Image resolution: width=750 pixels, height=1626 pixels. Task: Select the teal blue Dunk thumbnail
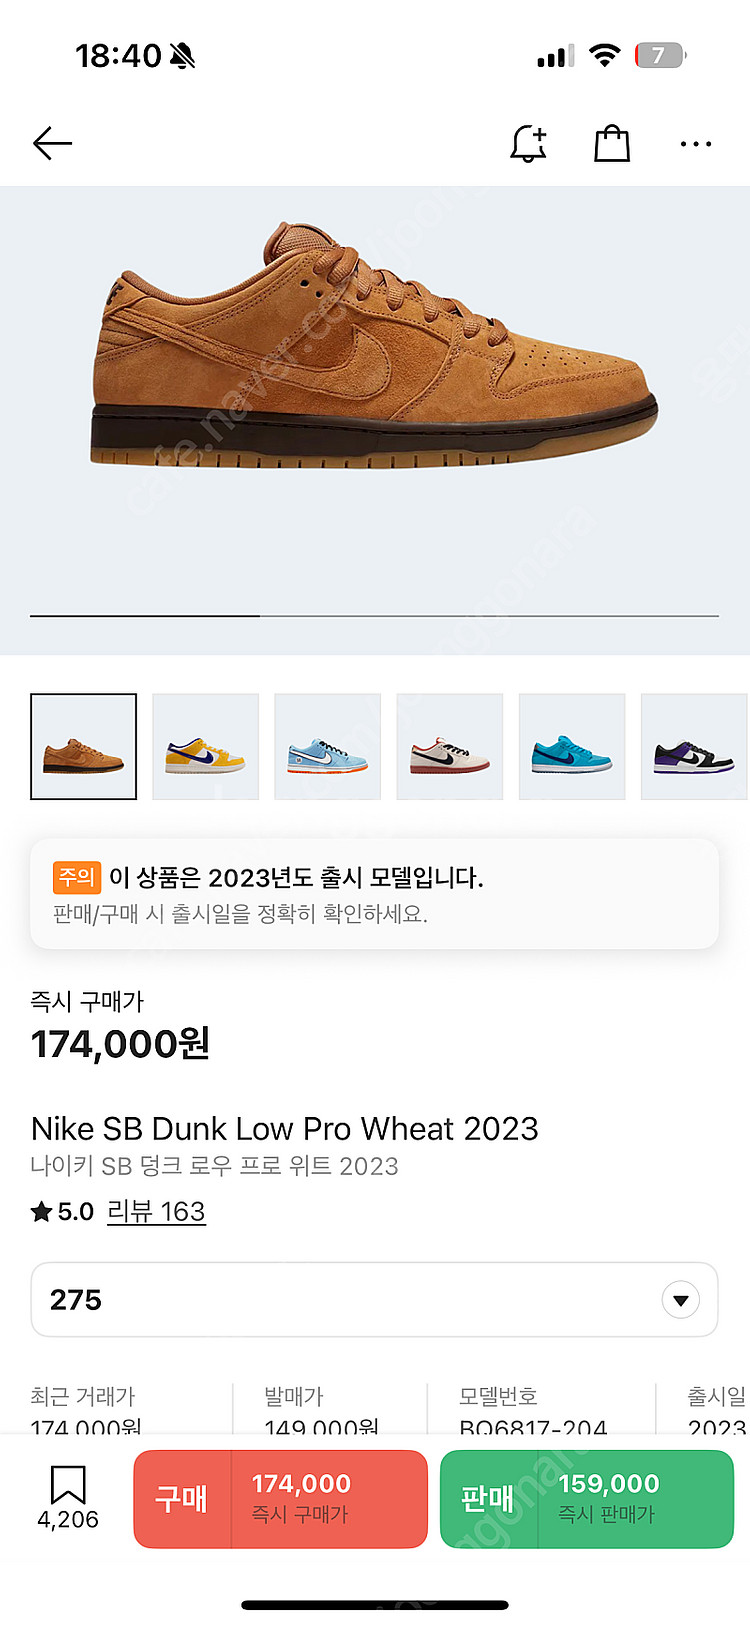coord(572,747)
